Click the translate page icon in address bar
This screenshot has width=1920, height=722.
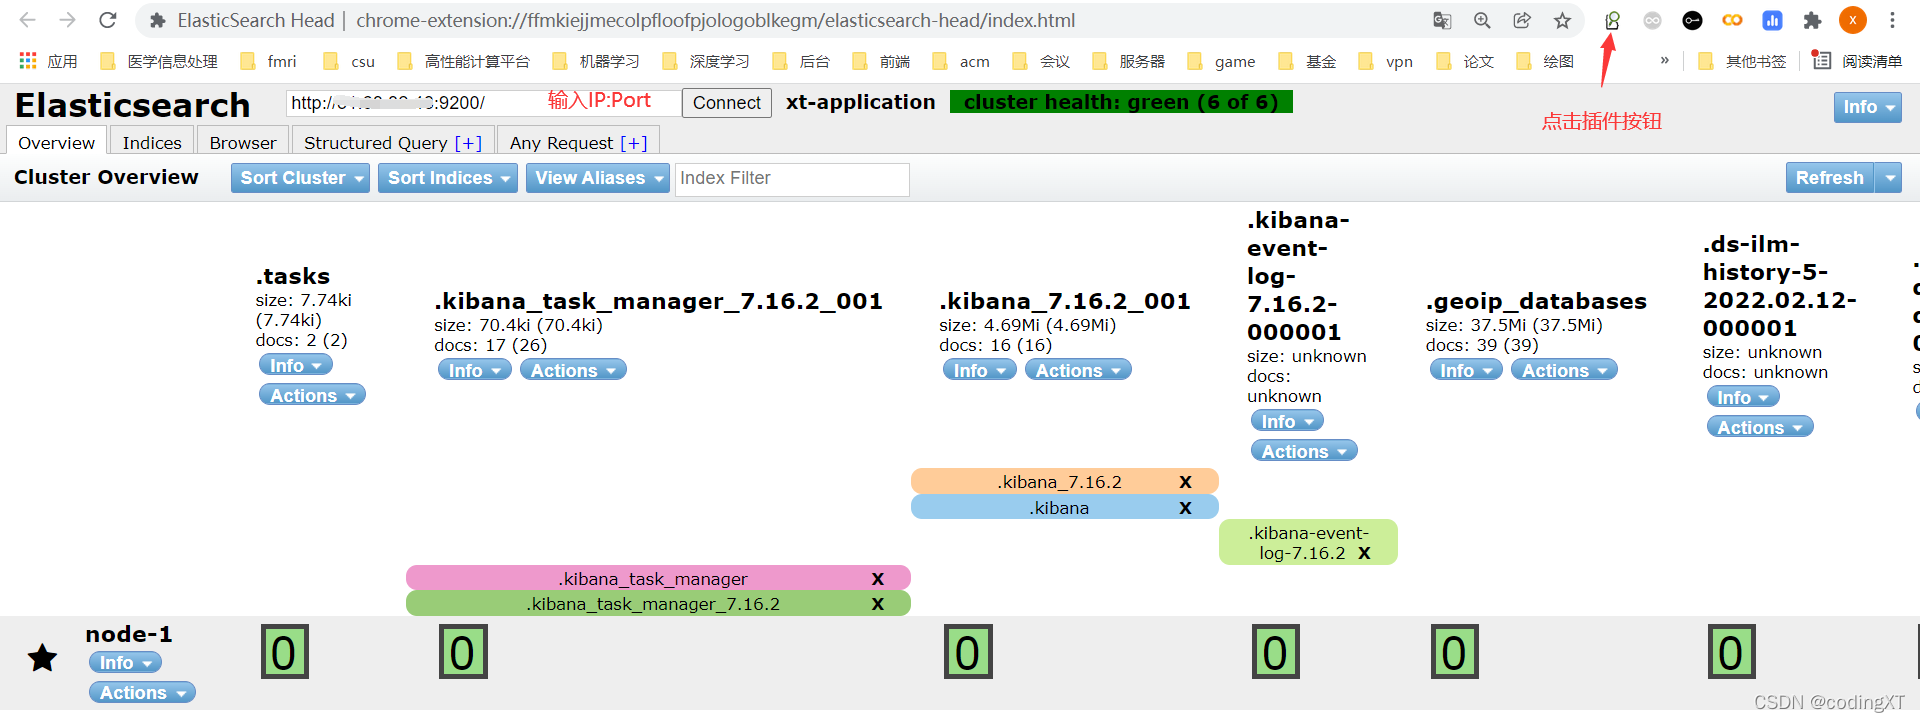pyautogui.click(x=1442, y=20)
